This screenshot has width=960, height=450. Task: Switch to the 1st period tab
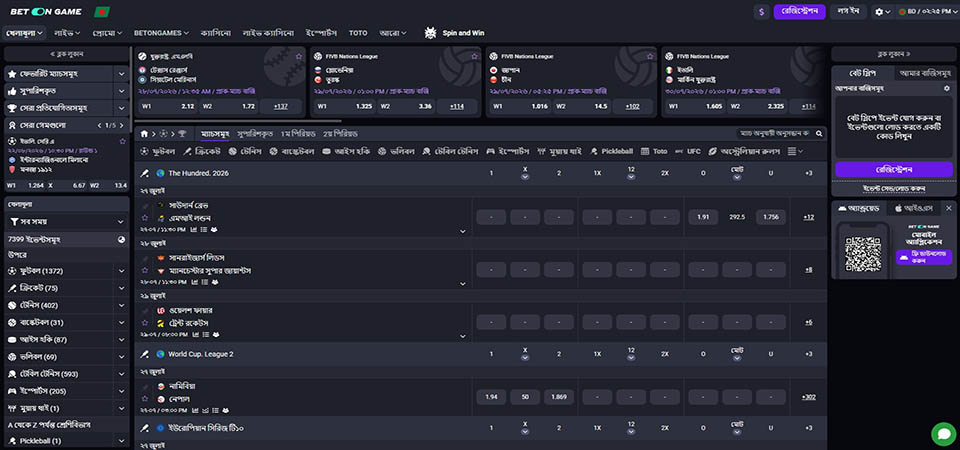298,133
